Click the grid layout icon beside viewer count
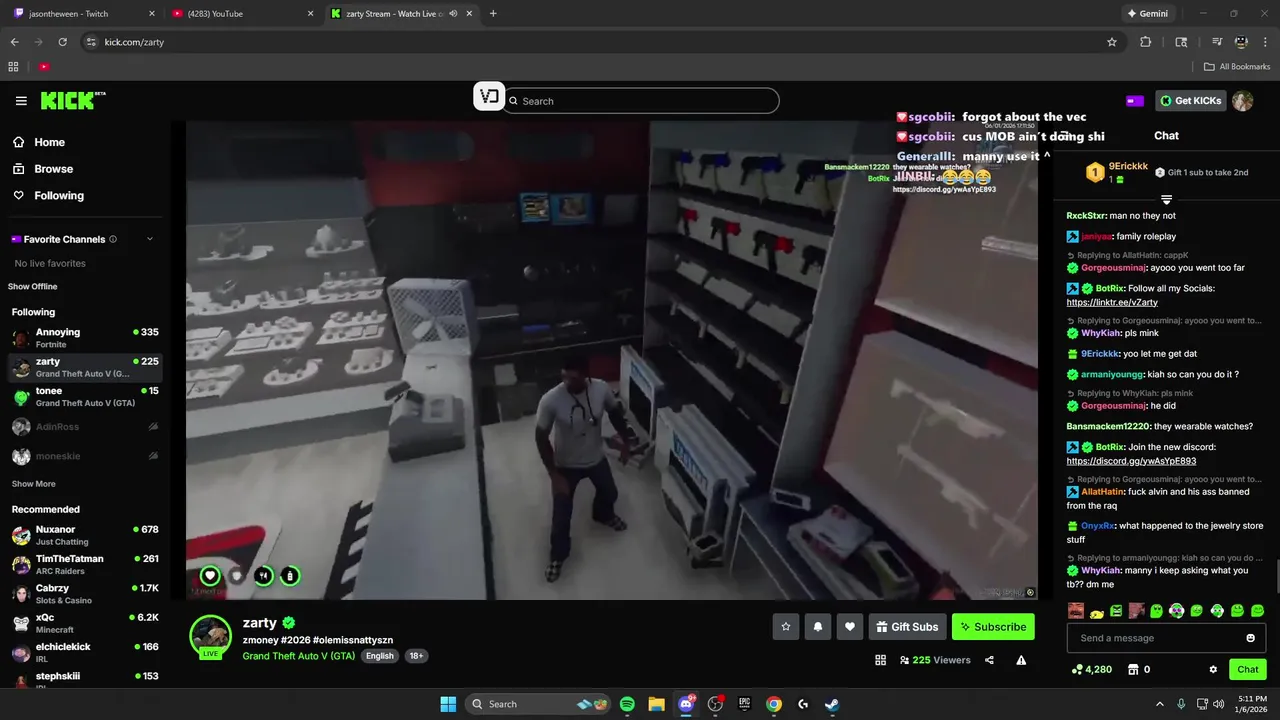This screenshot has height=720, width=1280. 881,660
